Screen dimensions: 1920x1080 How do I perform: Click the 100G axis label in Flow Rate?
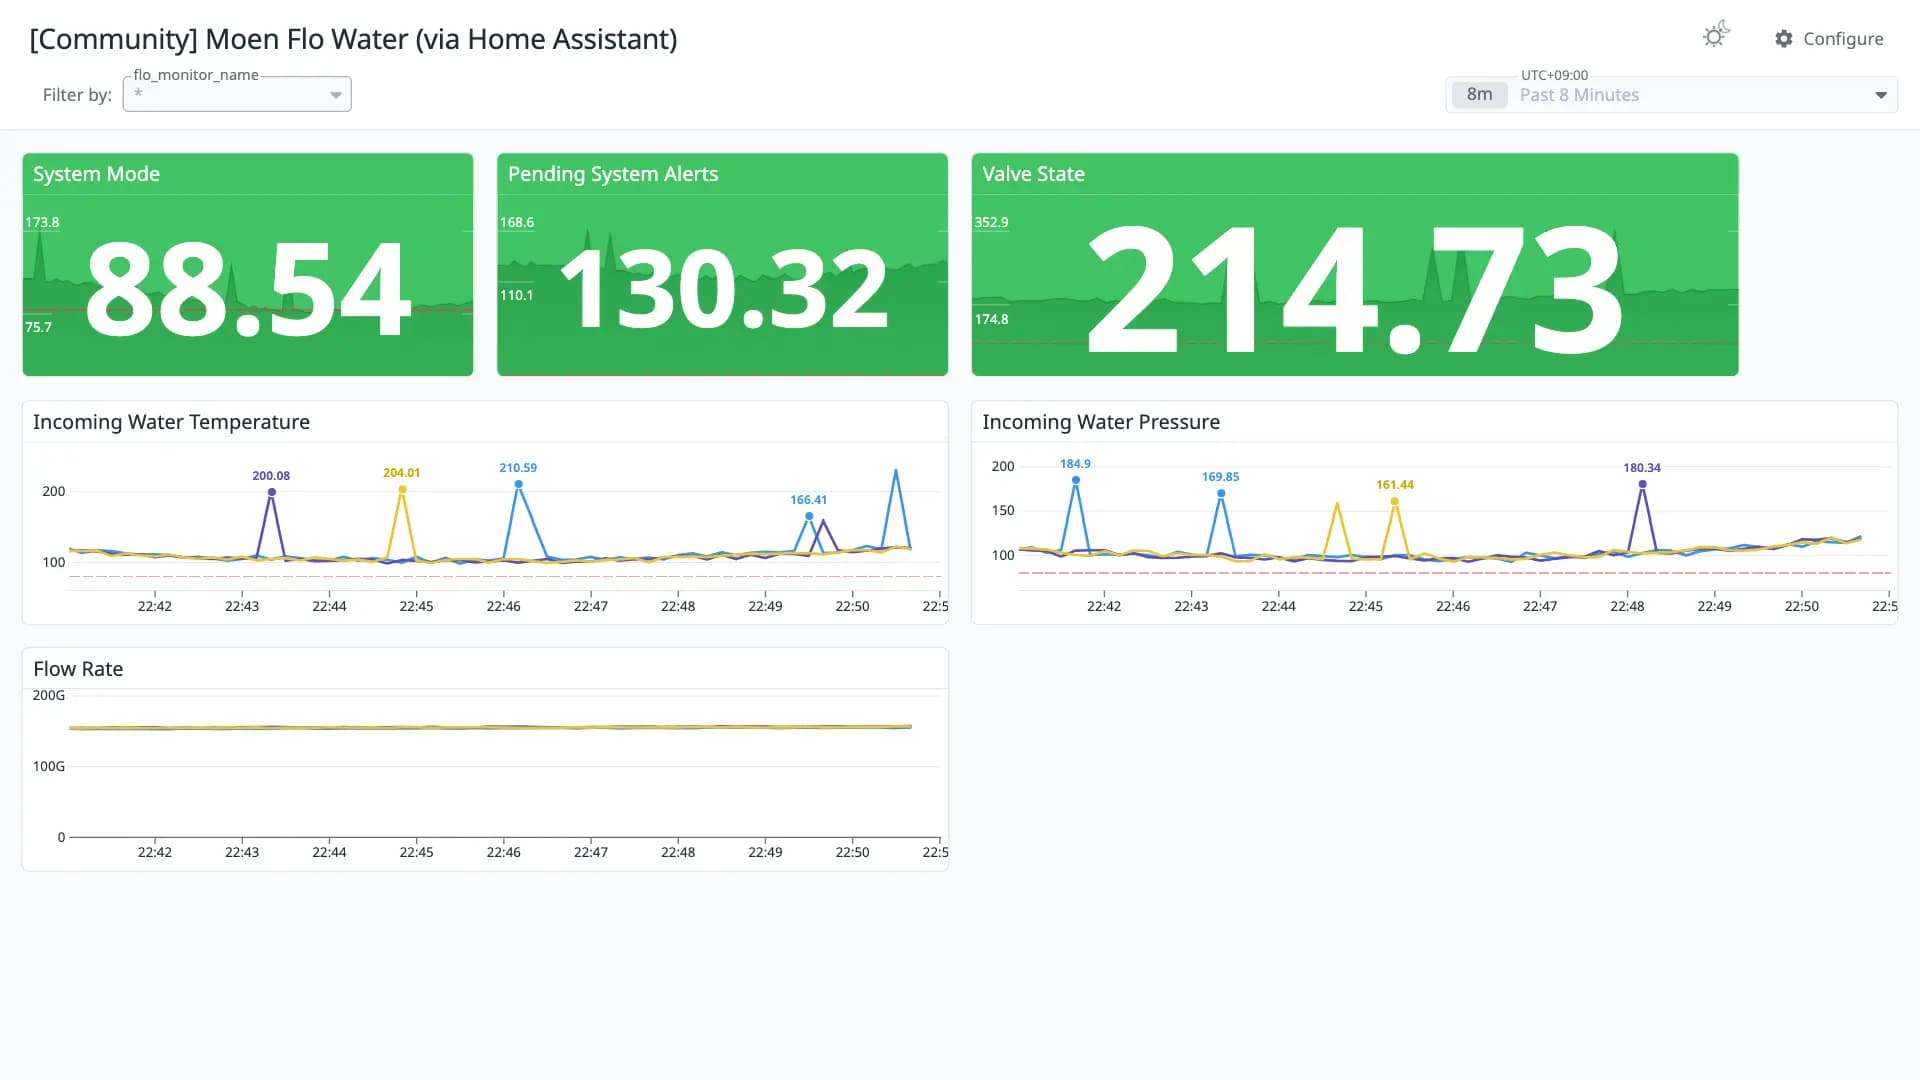coord(49,766)
